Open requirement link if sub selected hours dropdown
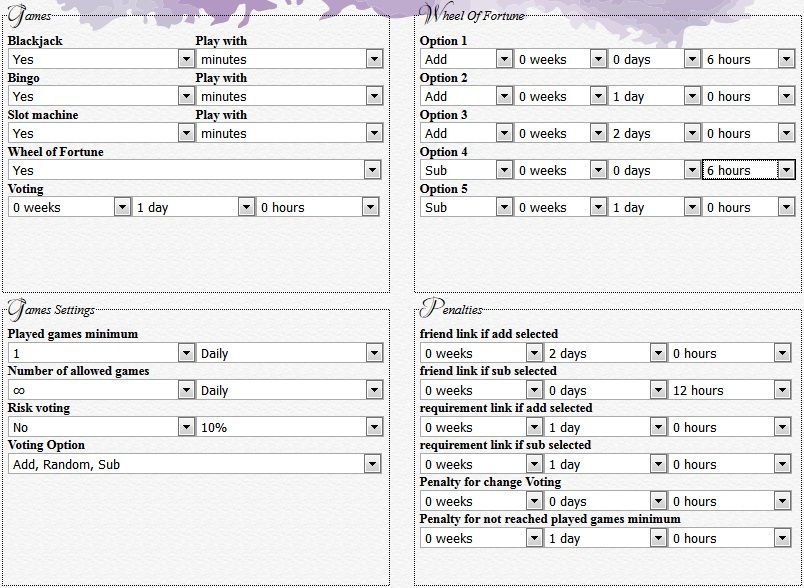 click(x=730, y=464)
